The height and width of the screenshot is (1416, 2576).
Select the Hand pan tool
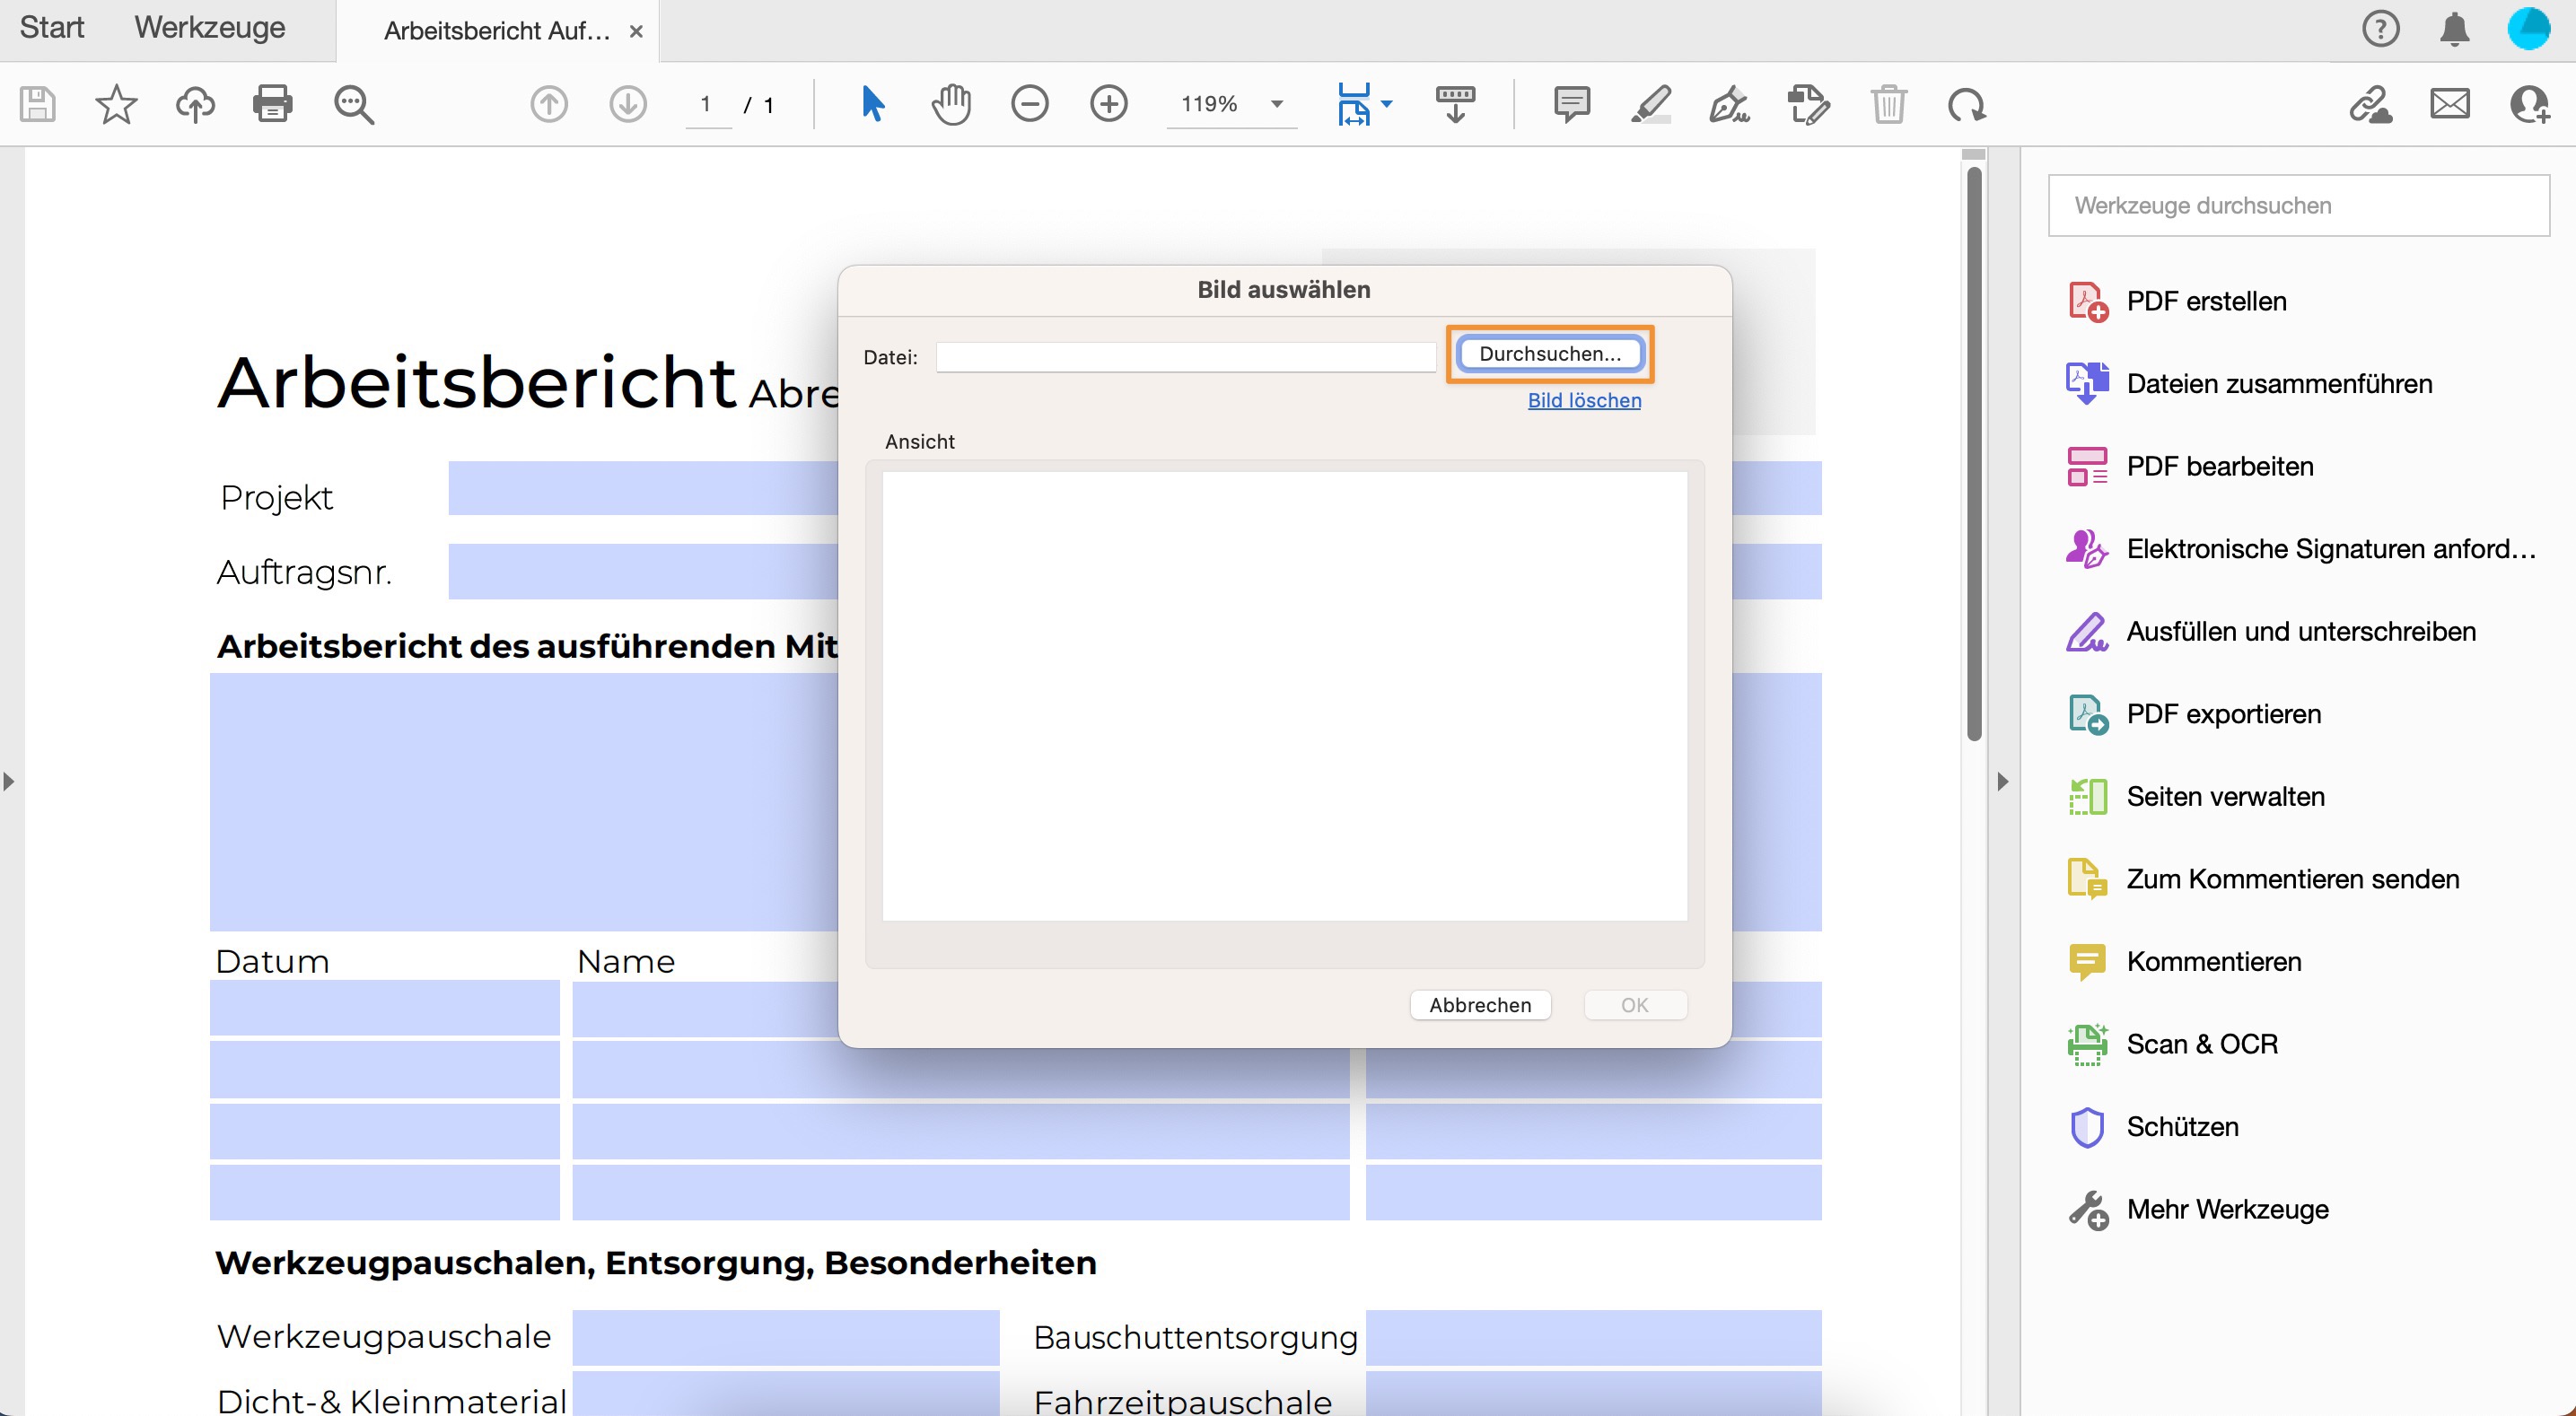[x=951, y=104]
